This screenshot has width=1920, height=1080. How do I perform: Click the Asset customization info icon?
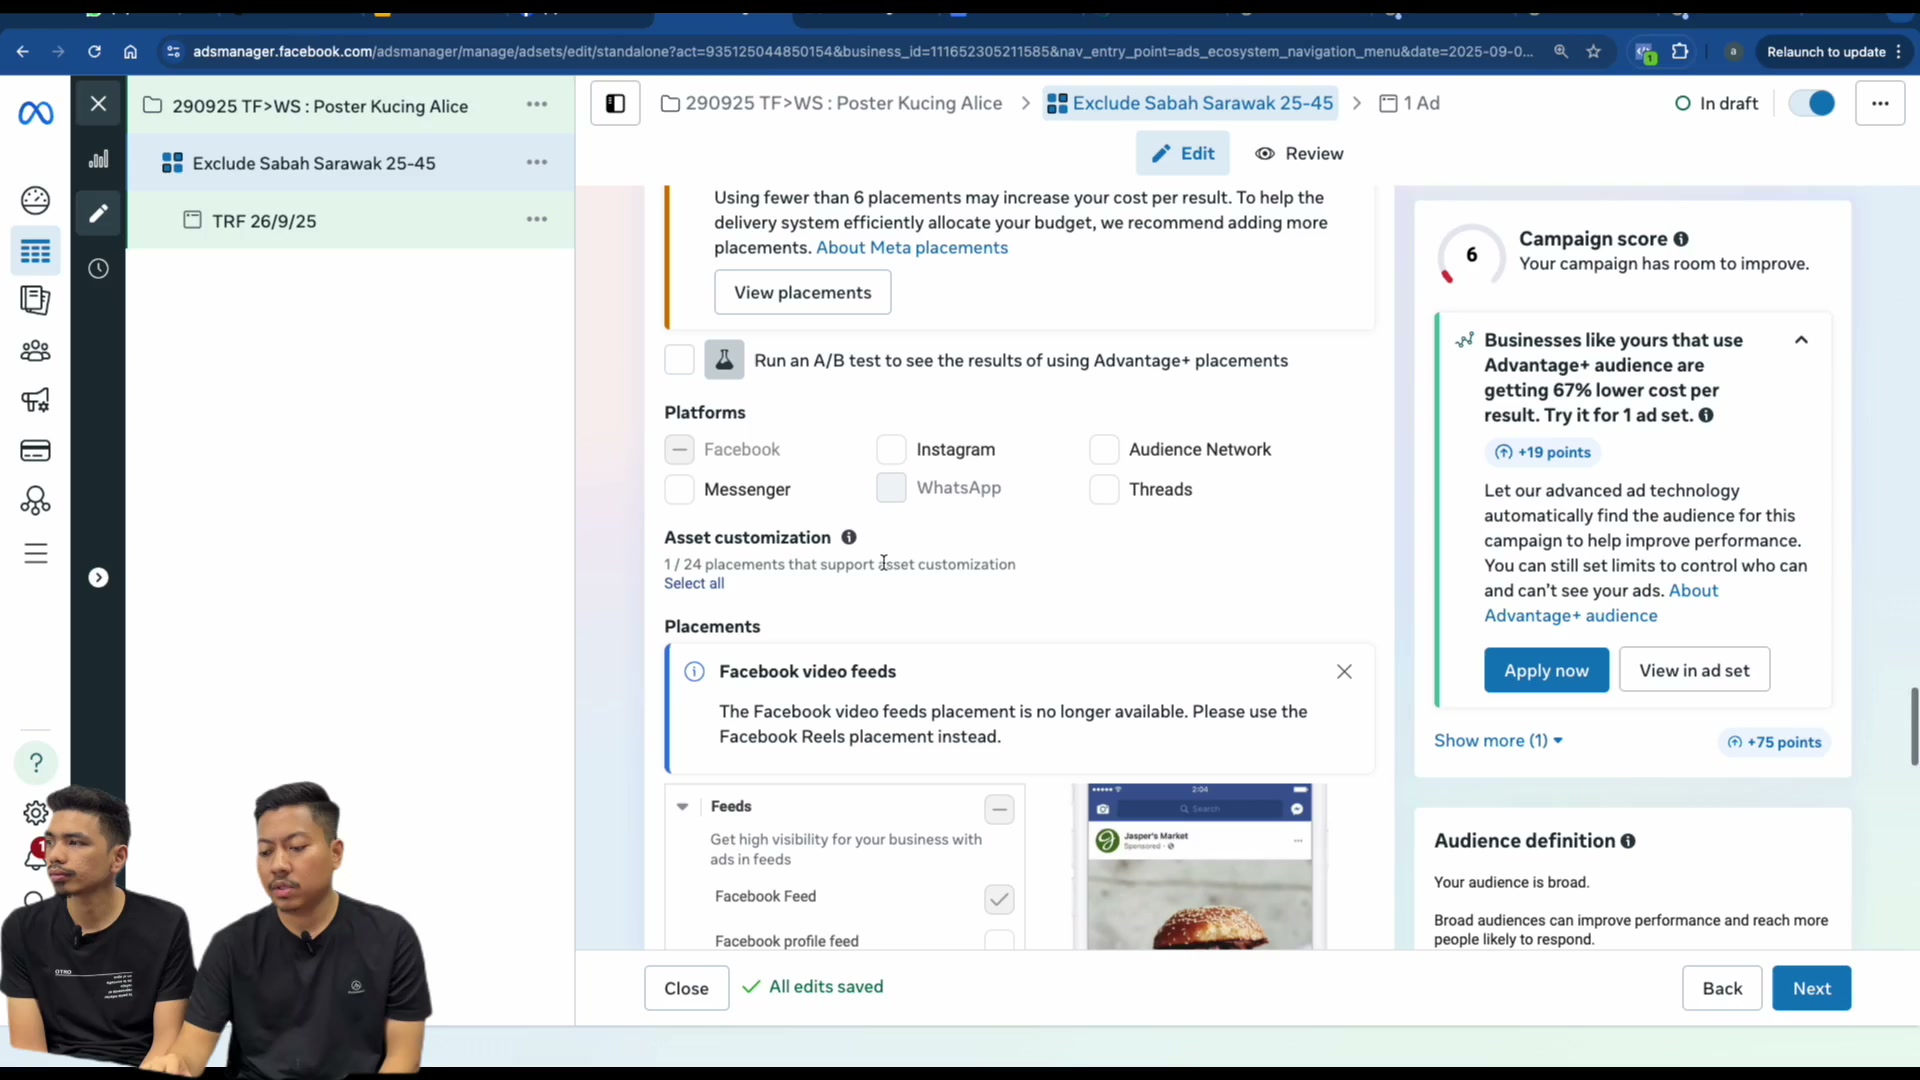click(849, 538)
